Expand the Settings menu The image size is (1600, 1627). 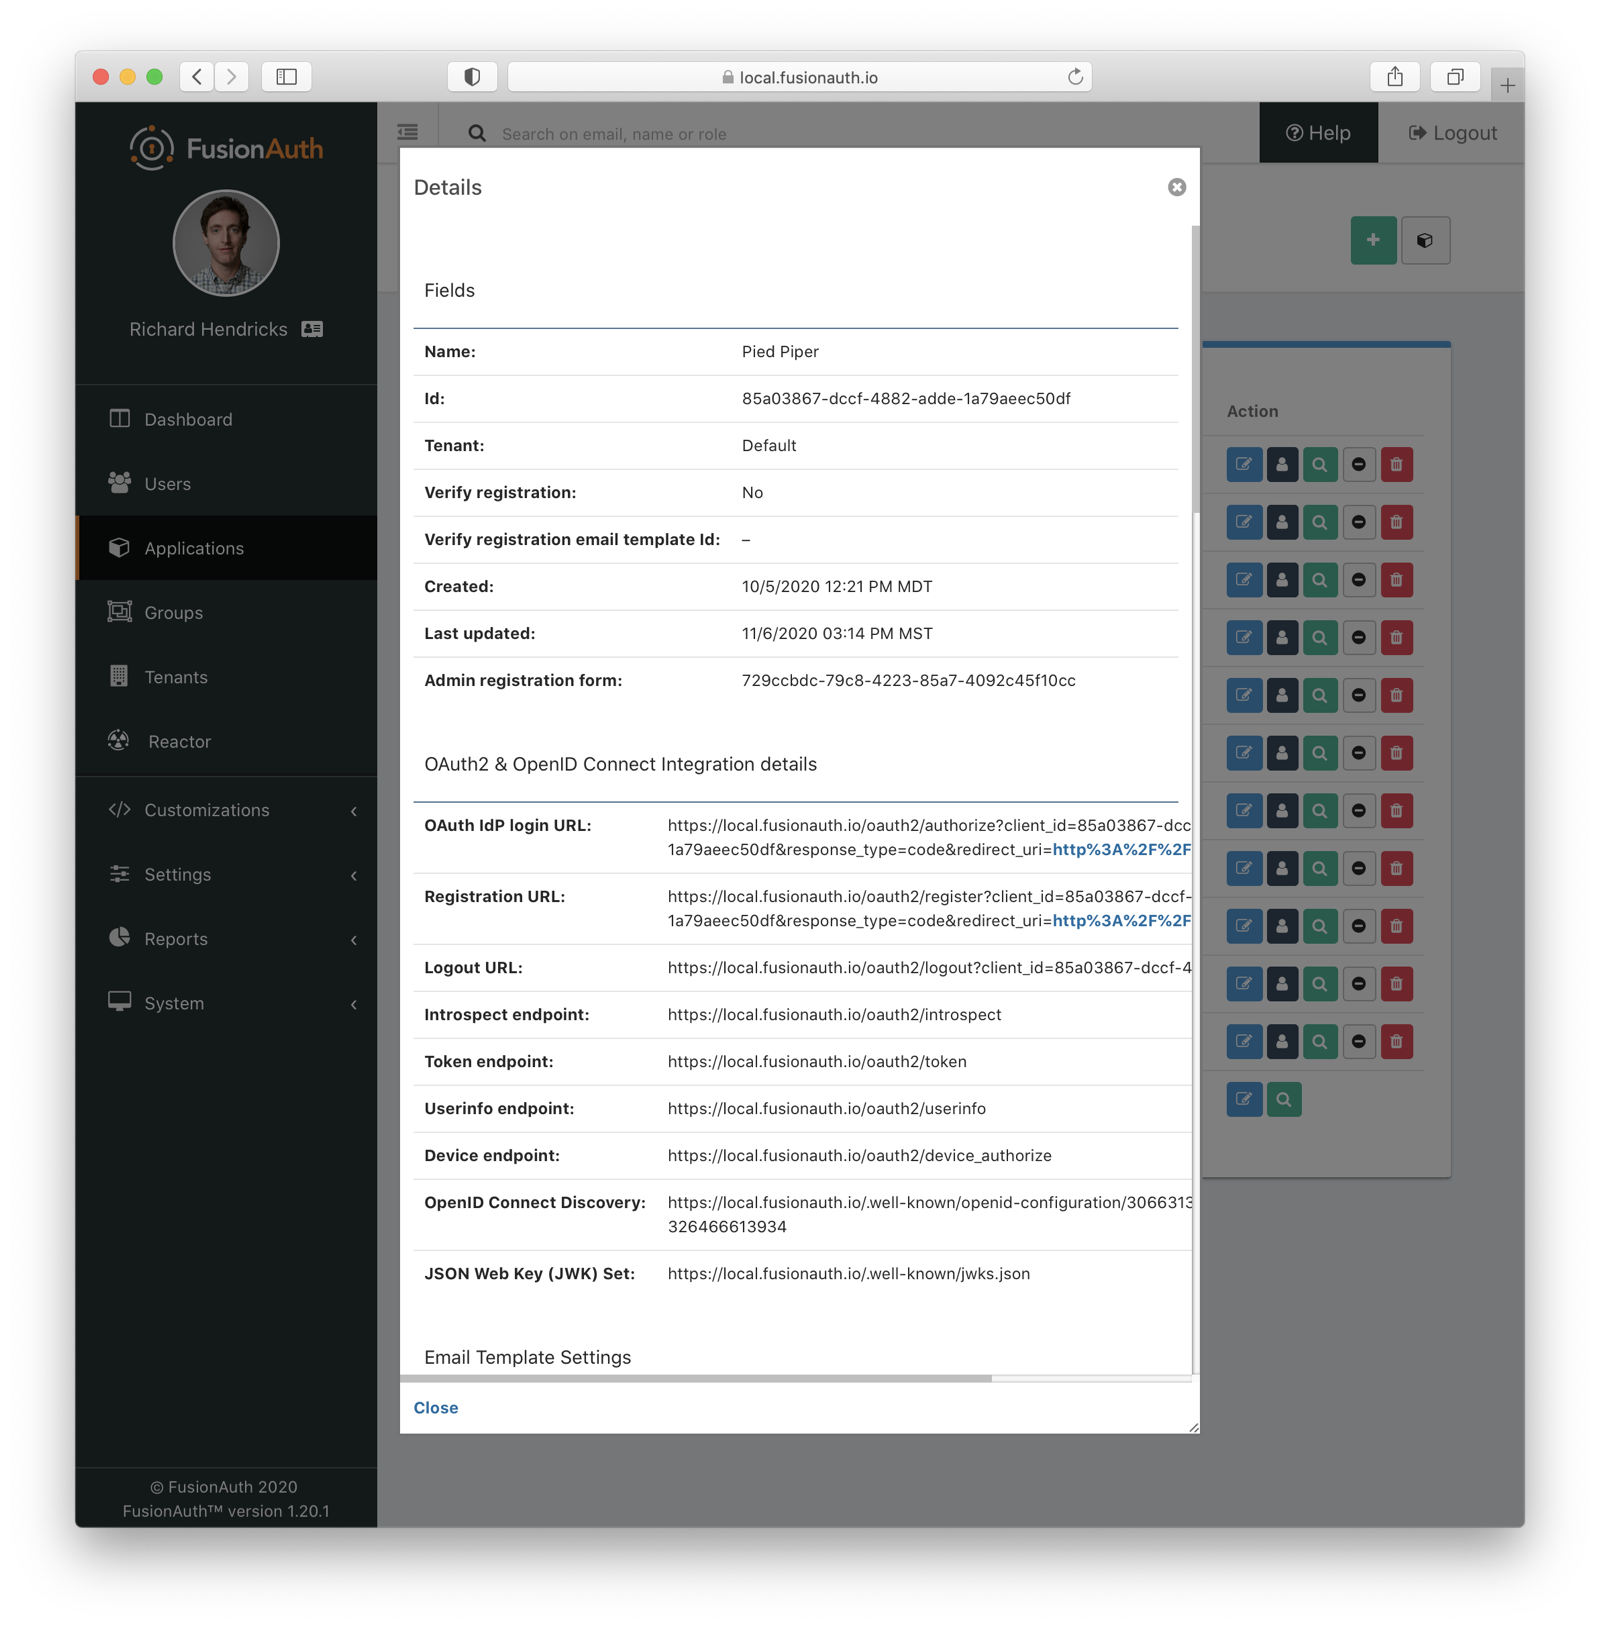point(227,875)
